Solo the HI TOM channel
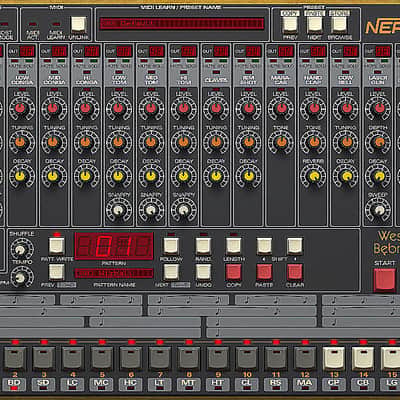 [191, 61]
